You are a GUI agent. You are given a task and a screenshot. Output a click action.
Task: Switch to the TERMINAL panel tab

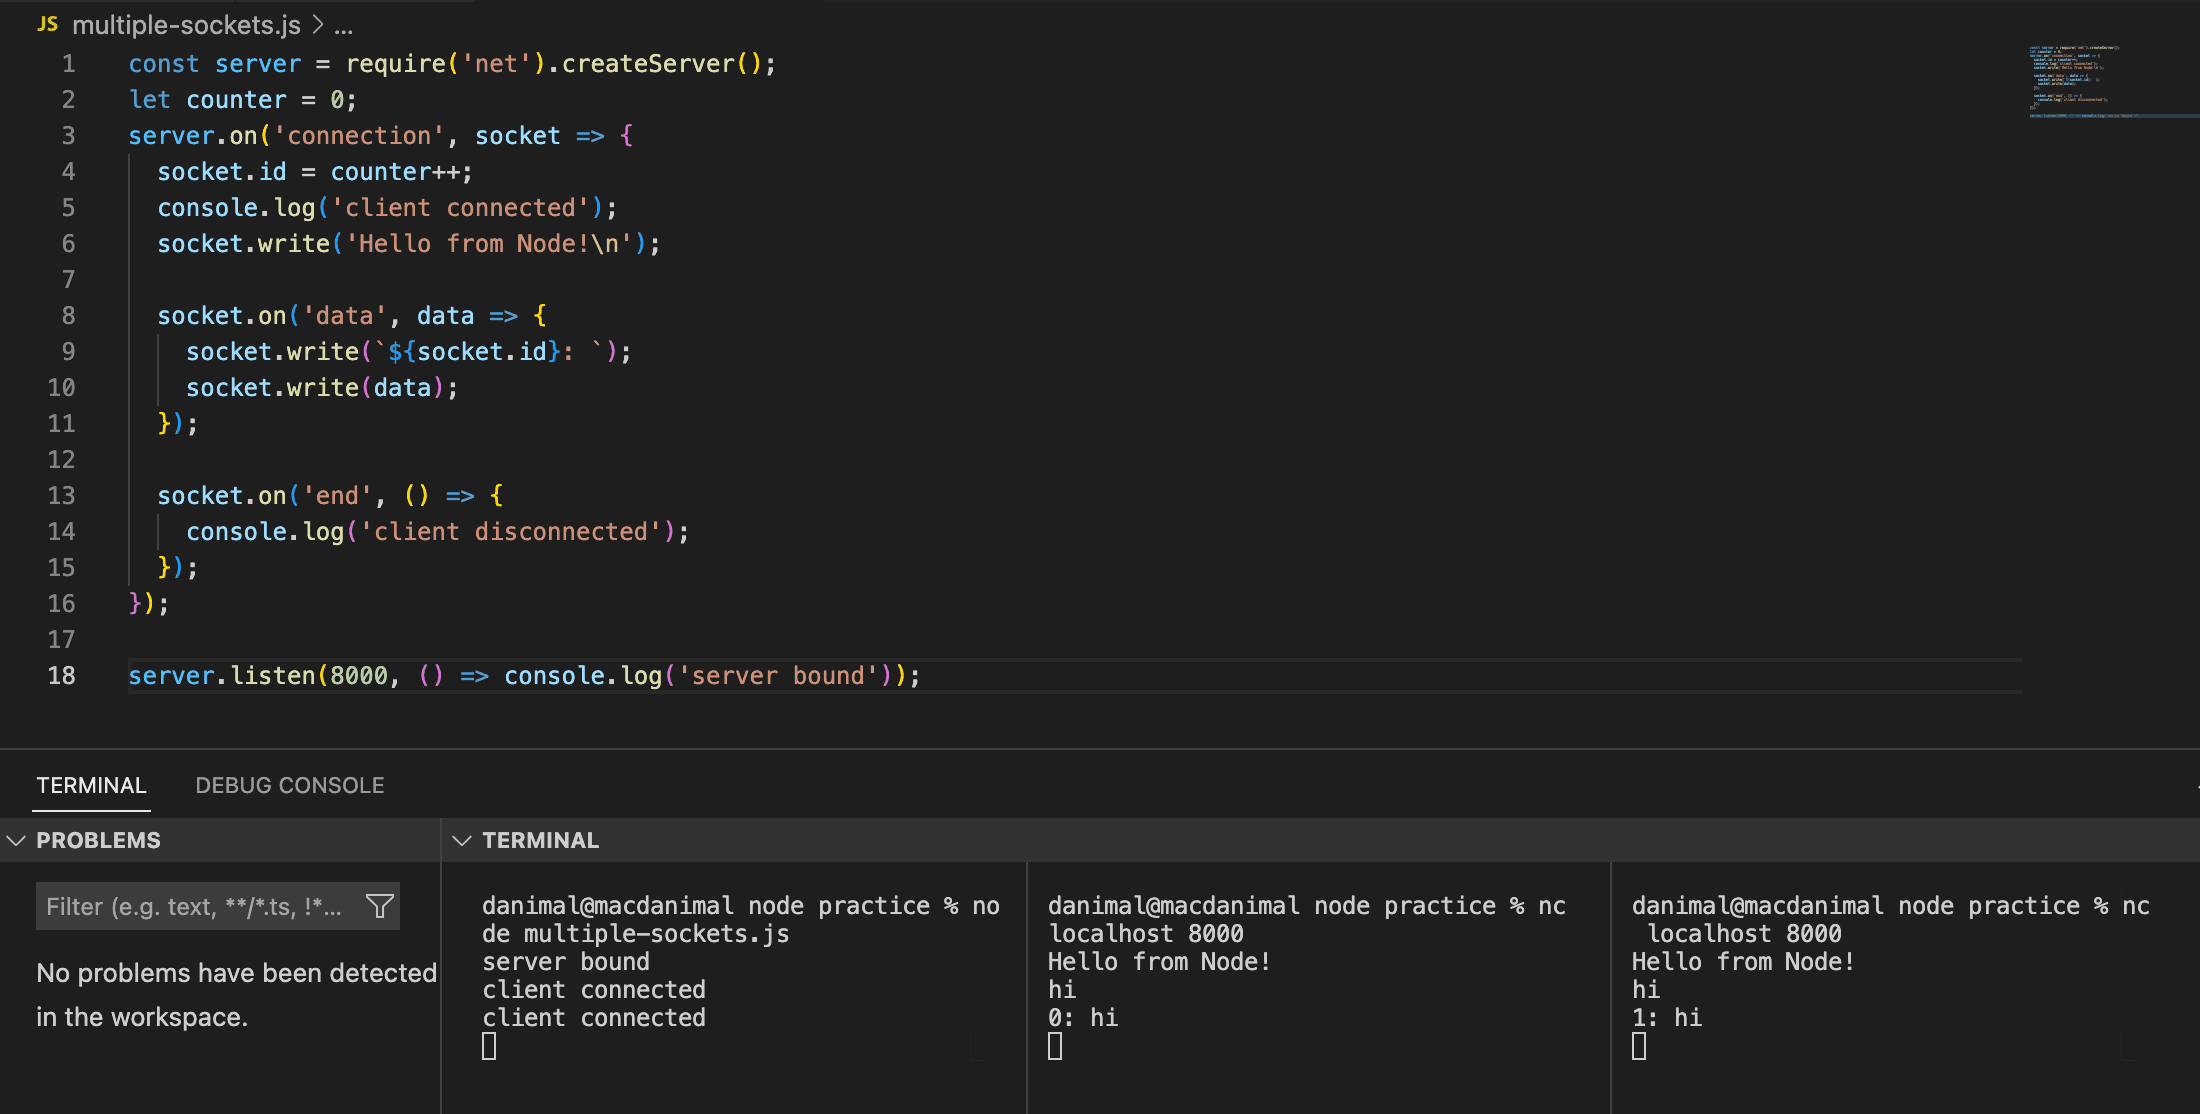[x=91, y=785]
